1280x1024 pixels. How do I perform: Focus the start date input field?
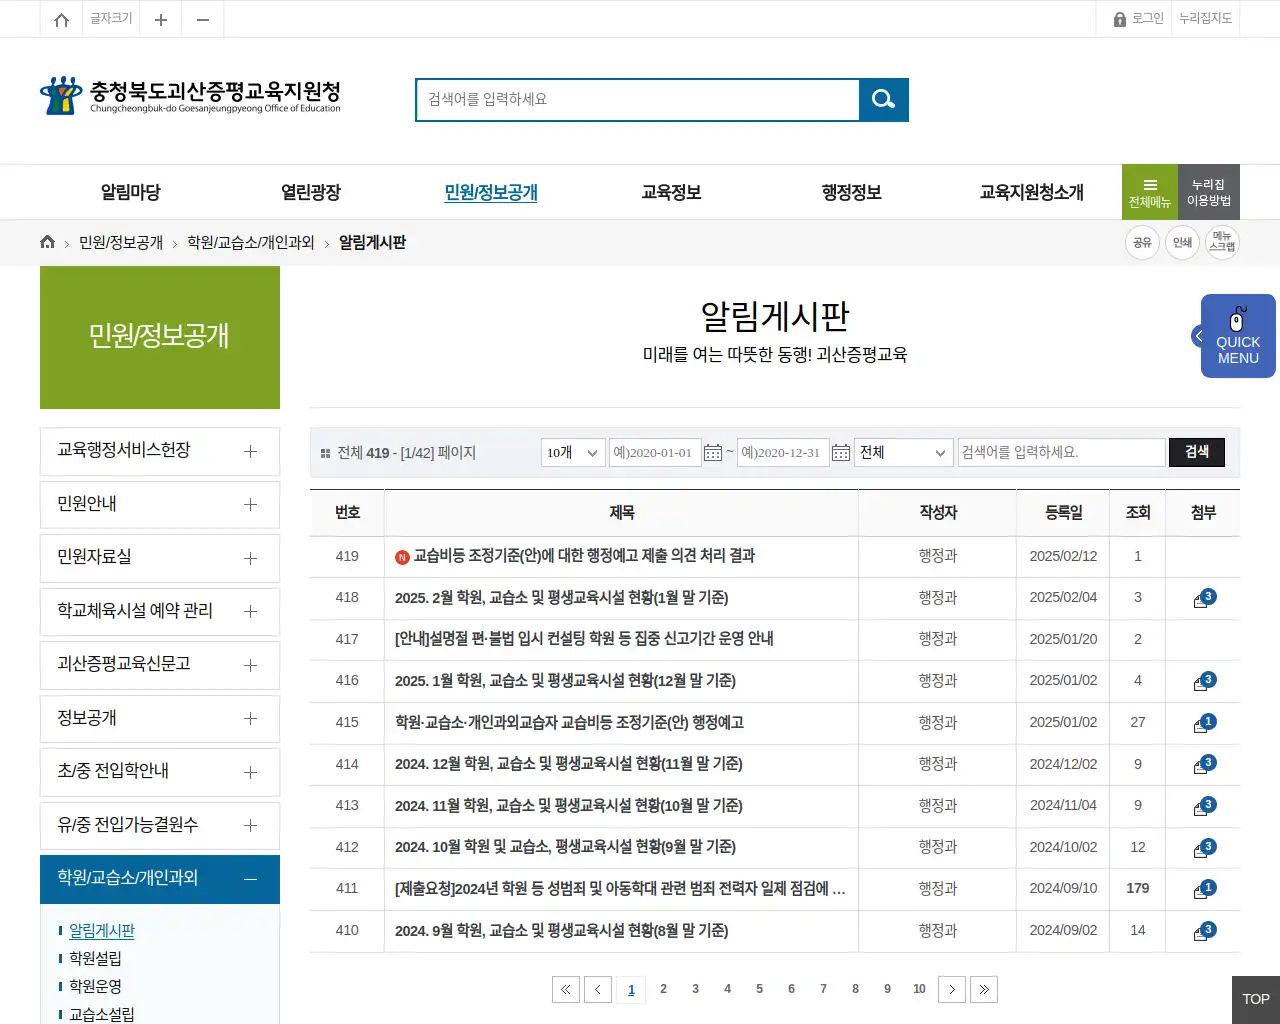[x=655, y=453]
